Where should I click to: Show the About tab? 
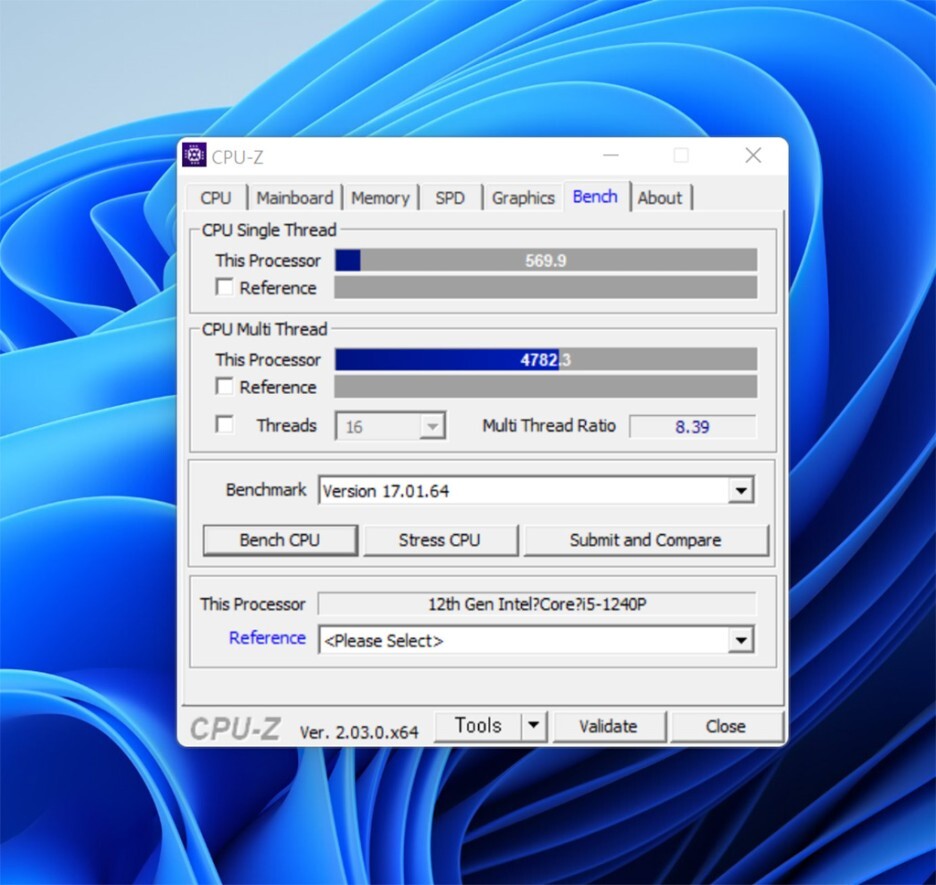[660, 198]
